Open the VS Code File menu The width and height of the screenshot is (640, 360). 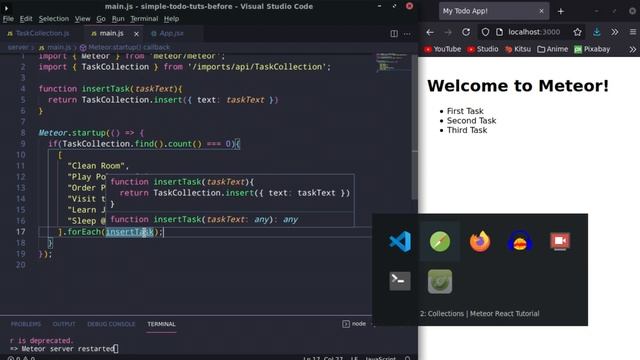coord(8,19)
